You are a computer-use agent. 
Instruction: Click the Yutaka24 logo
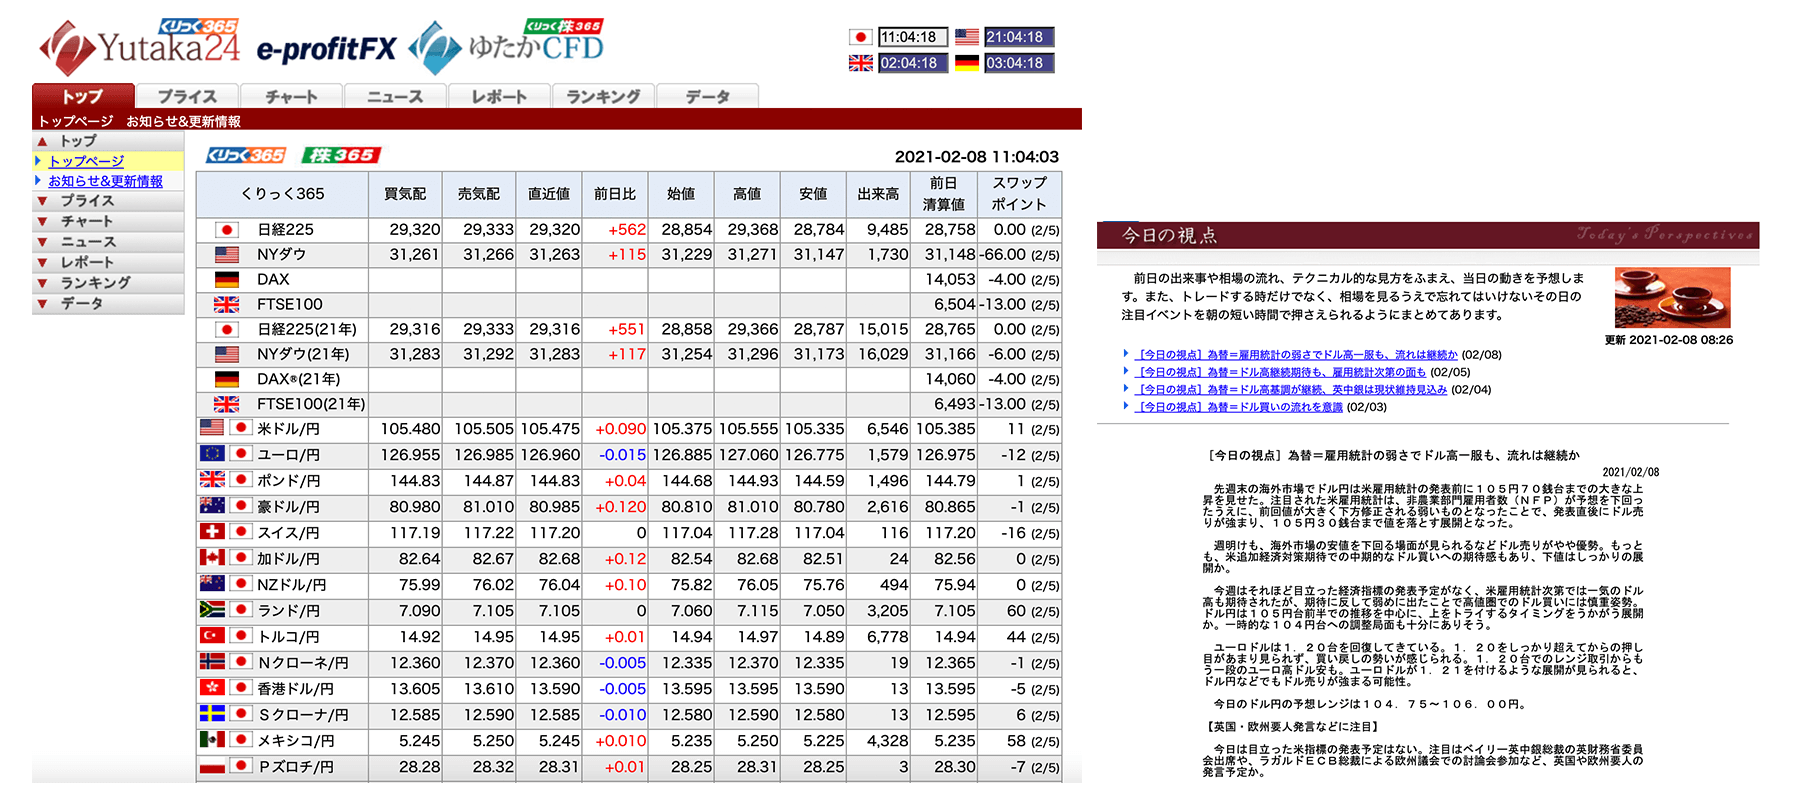pos(138,46)
